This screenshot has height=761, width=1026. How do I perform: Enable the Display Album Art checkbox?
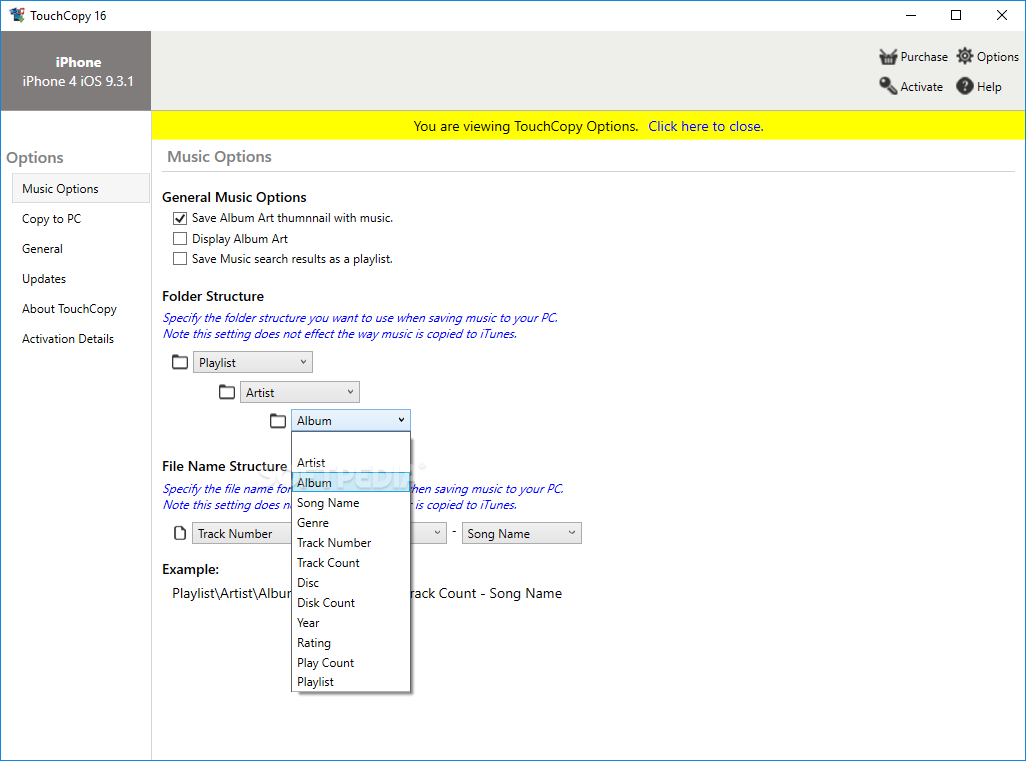click(x=180, y=239)
